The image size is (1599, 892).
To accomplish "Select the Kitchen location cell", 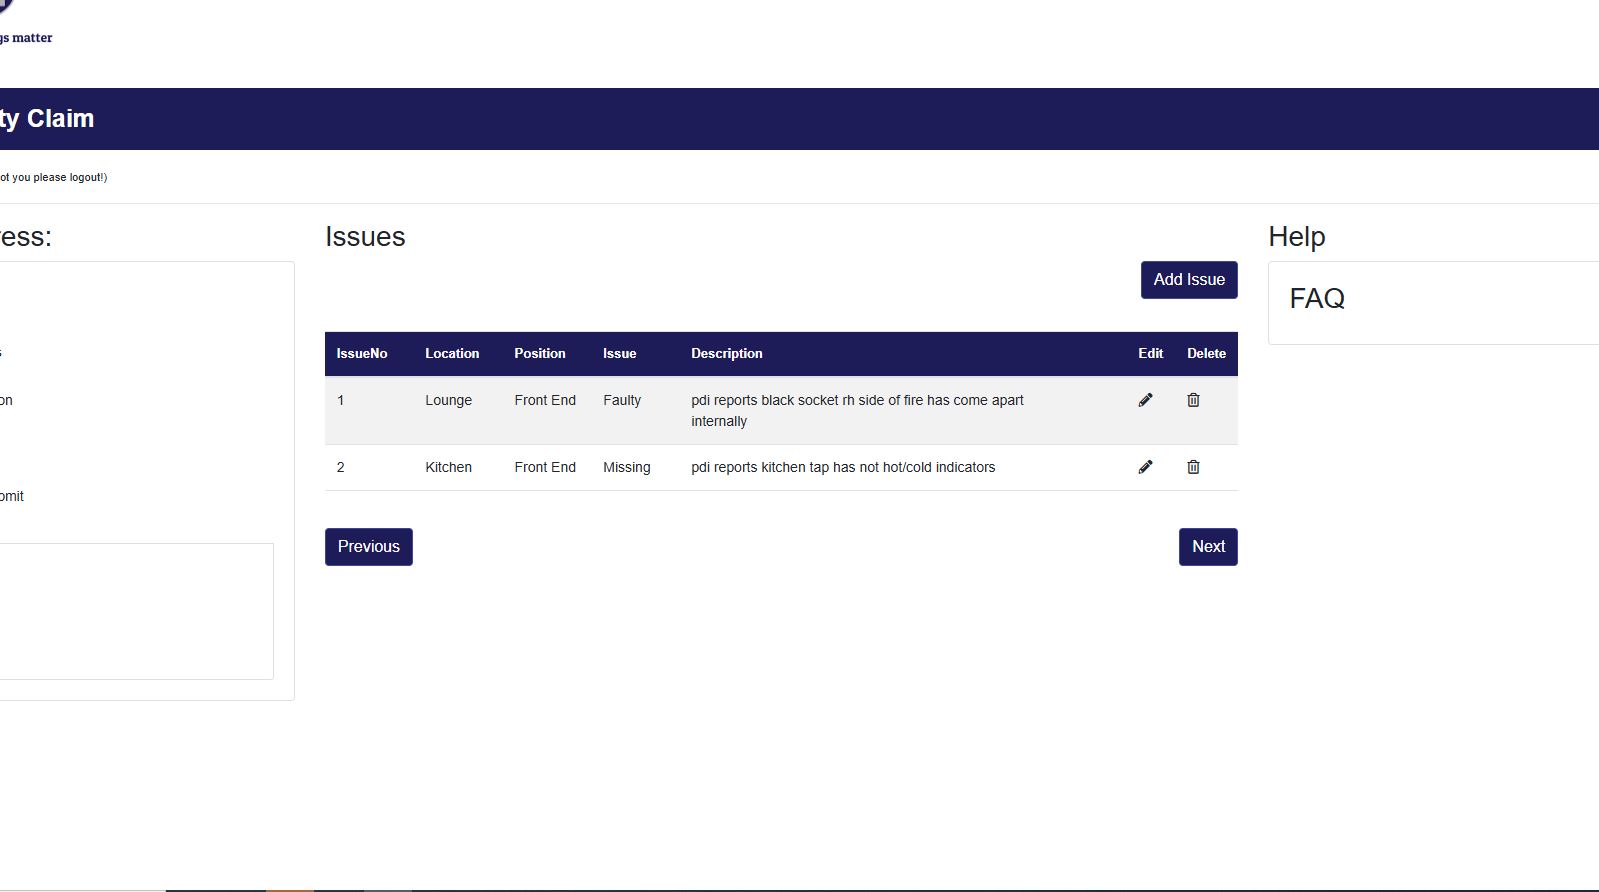I will (448, 468).
